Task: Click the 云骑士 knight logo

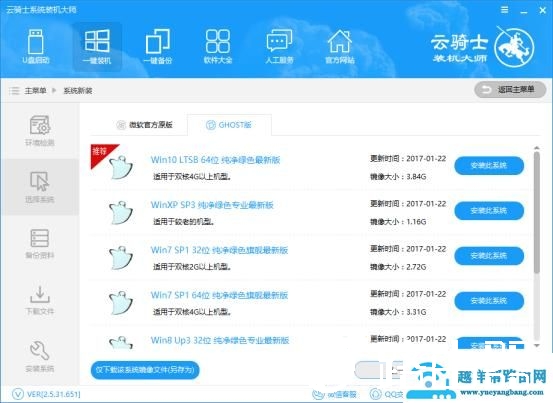Action: [514, 47]
